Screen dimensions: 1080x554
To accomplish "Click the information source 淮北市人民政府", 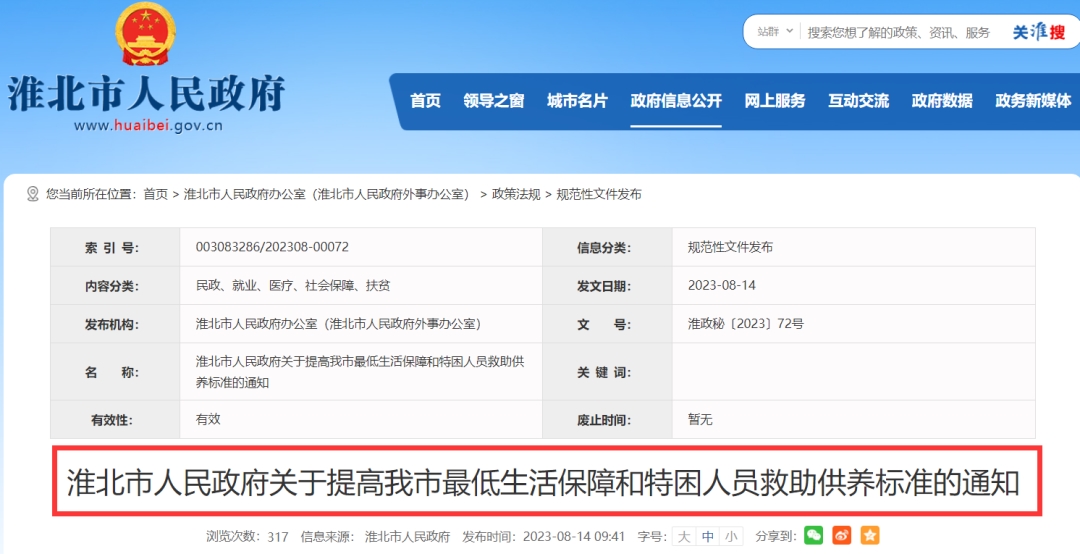I will (407, 537).
